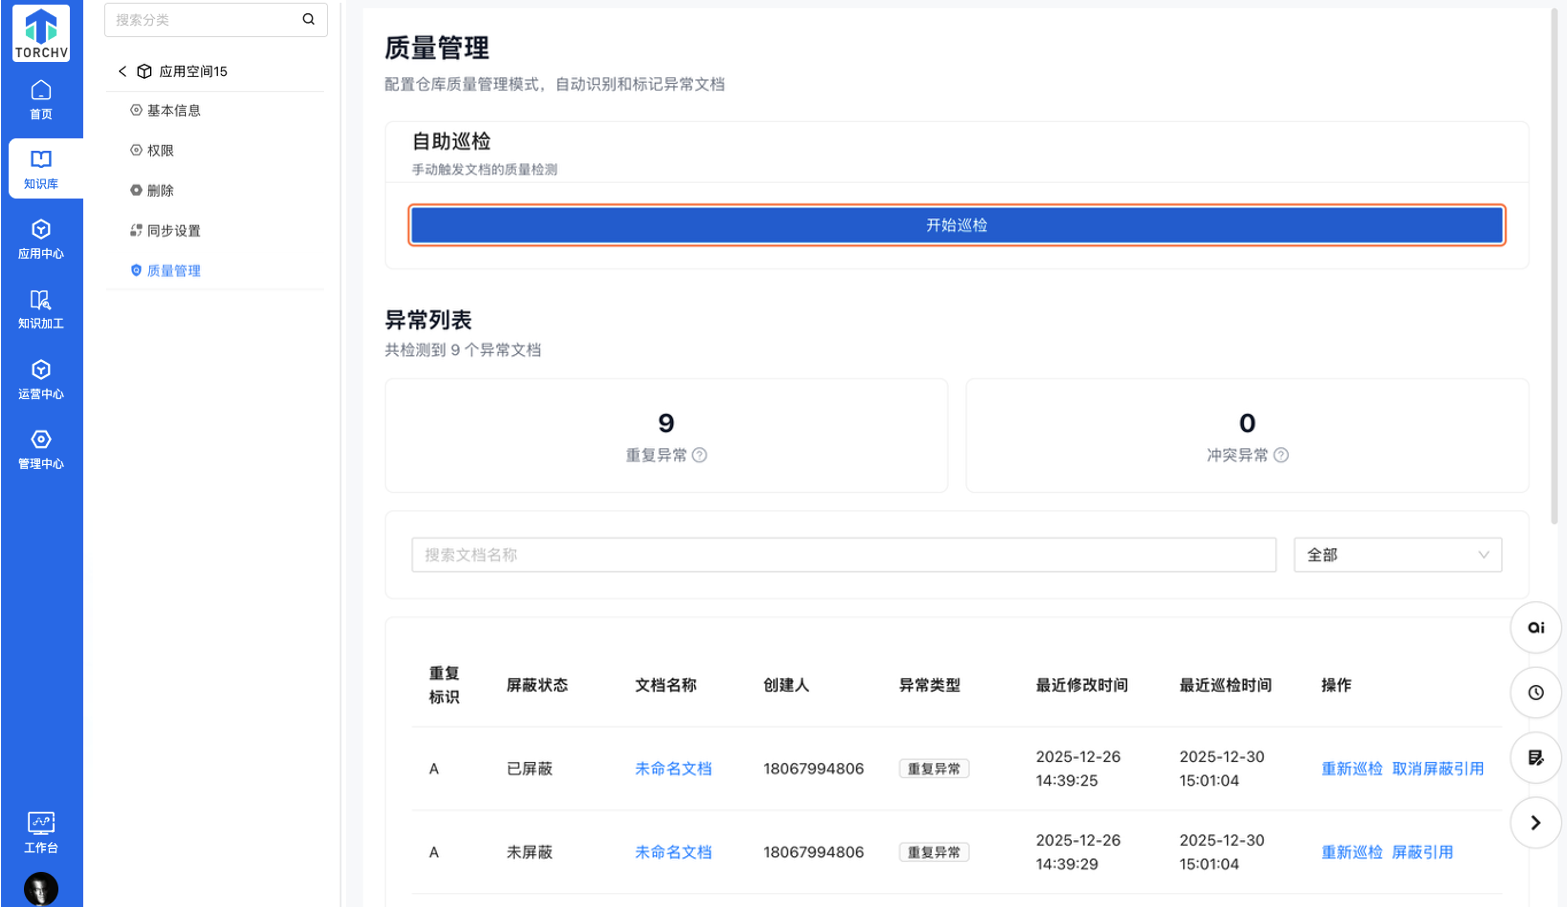This screenshot has height=907, width=1567.
Task: Click the 搜索文档名称 search field
Action: [843, 555]
